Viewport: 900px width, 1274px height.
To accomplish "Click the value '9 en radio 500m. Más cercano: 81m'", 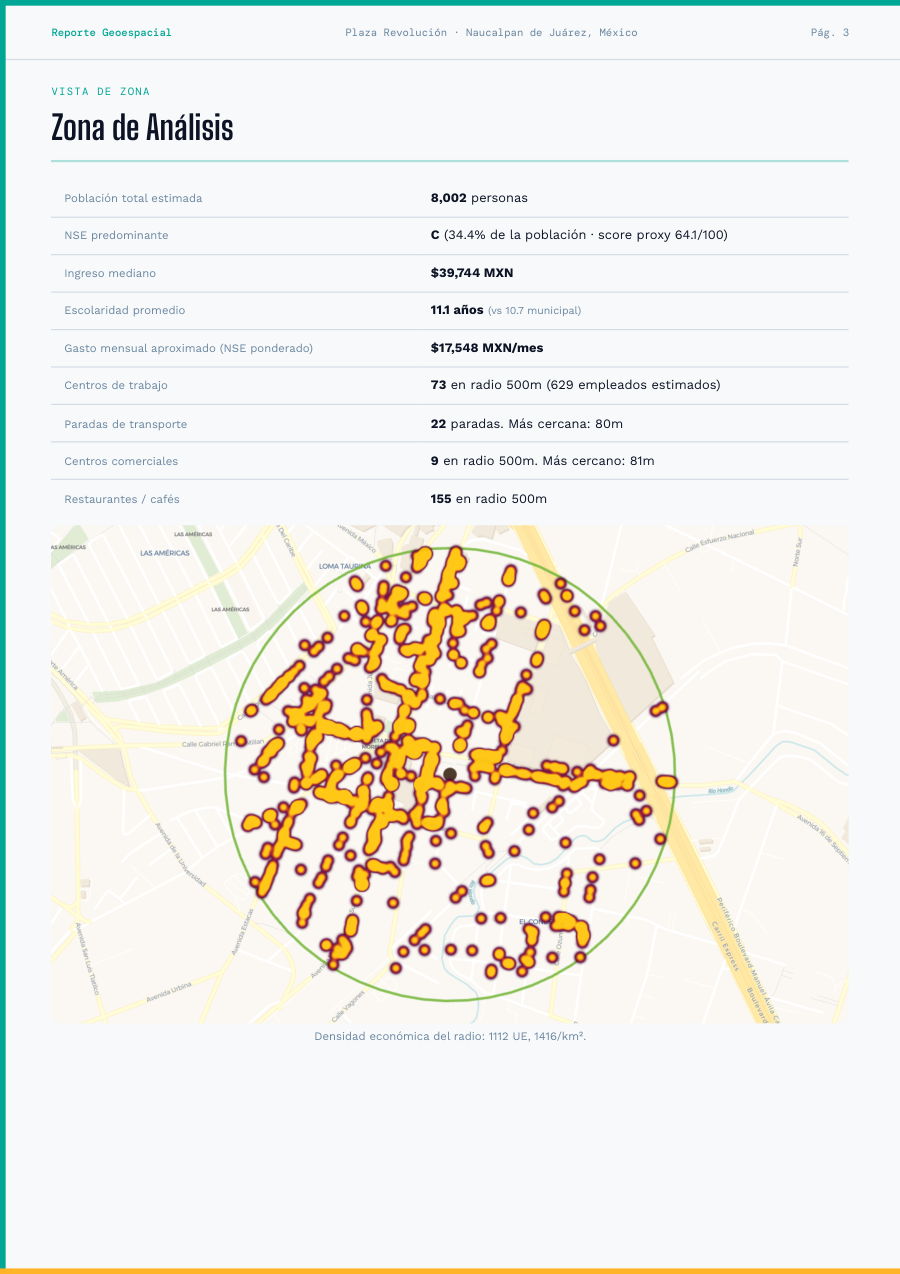I will pyautogui.click(x=543, y=461).
